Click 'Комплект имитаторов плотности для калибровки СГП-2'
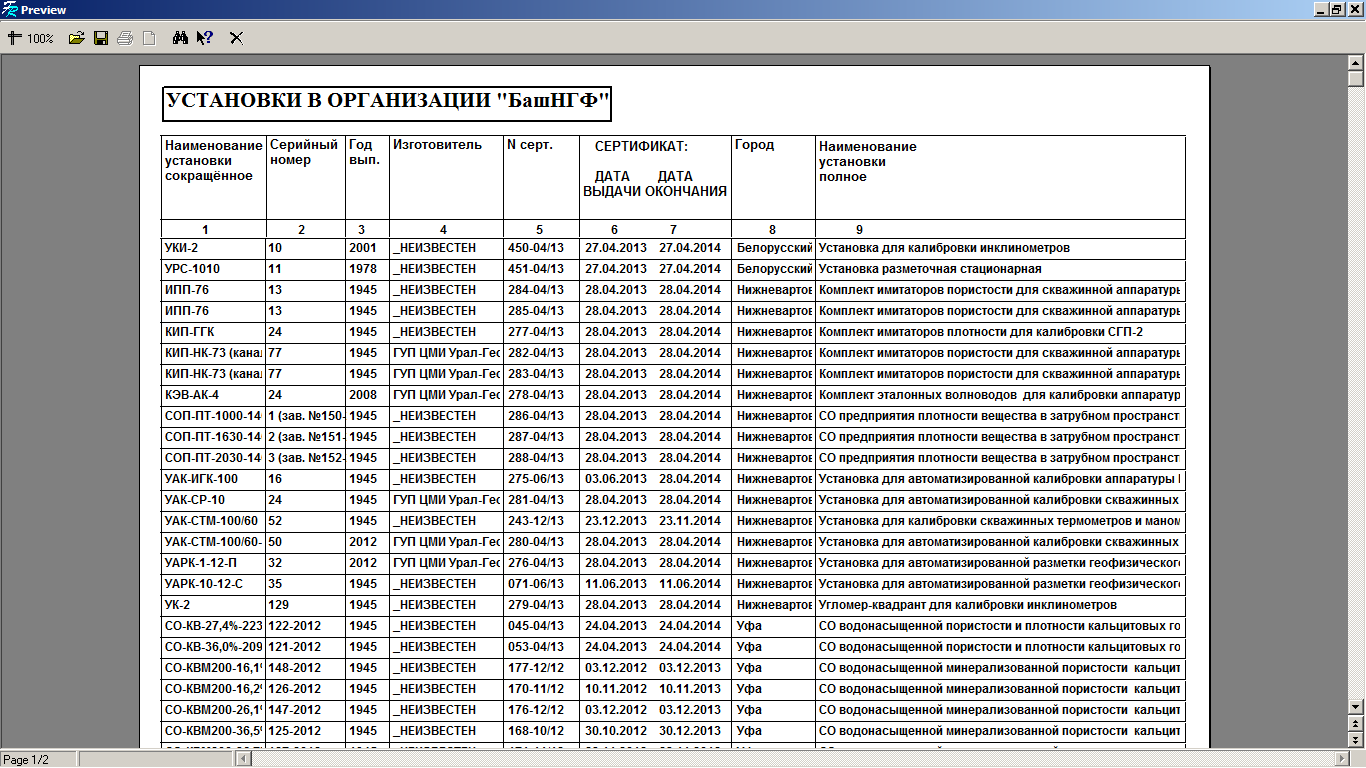The height and width of the screenshot is (768, 1366). pyautogui.click(x=980, y=332)
